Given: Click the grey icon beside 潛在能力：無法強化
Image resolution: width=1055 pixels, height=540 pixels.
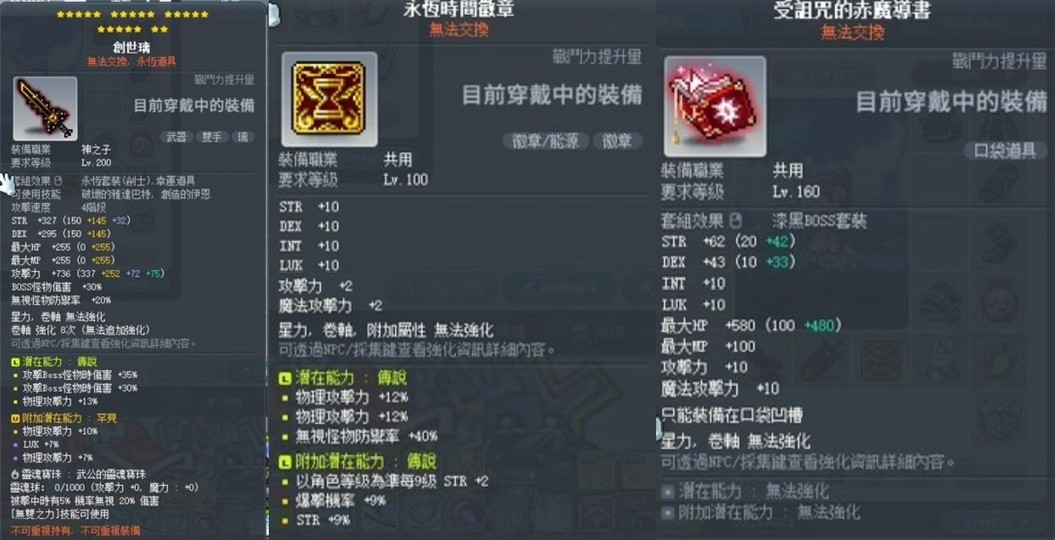Looking at the screenshot, I should pos(667,492).
